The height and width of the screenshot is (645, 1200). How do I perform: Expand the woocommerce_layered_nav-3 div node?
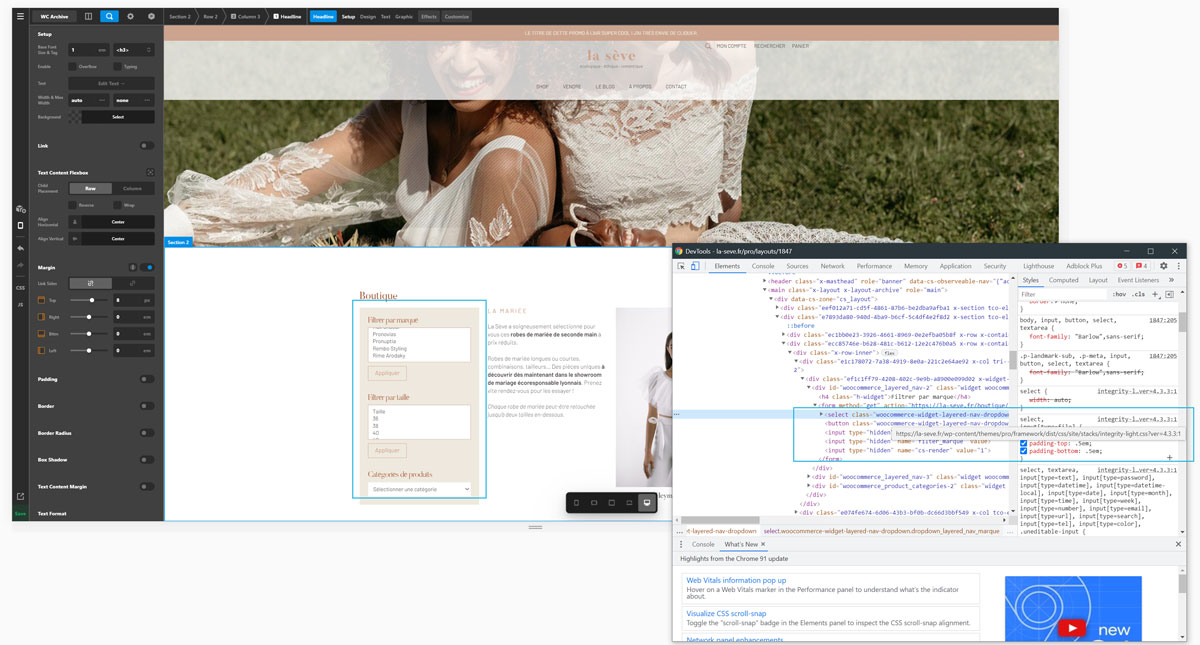click(810, 477)
